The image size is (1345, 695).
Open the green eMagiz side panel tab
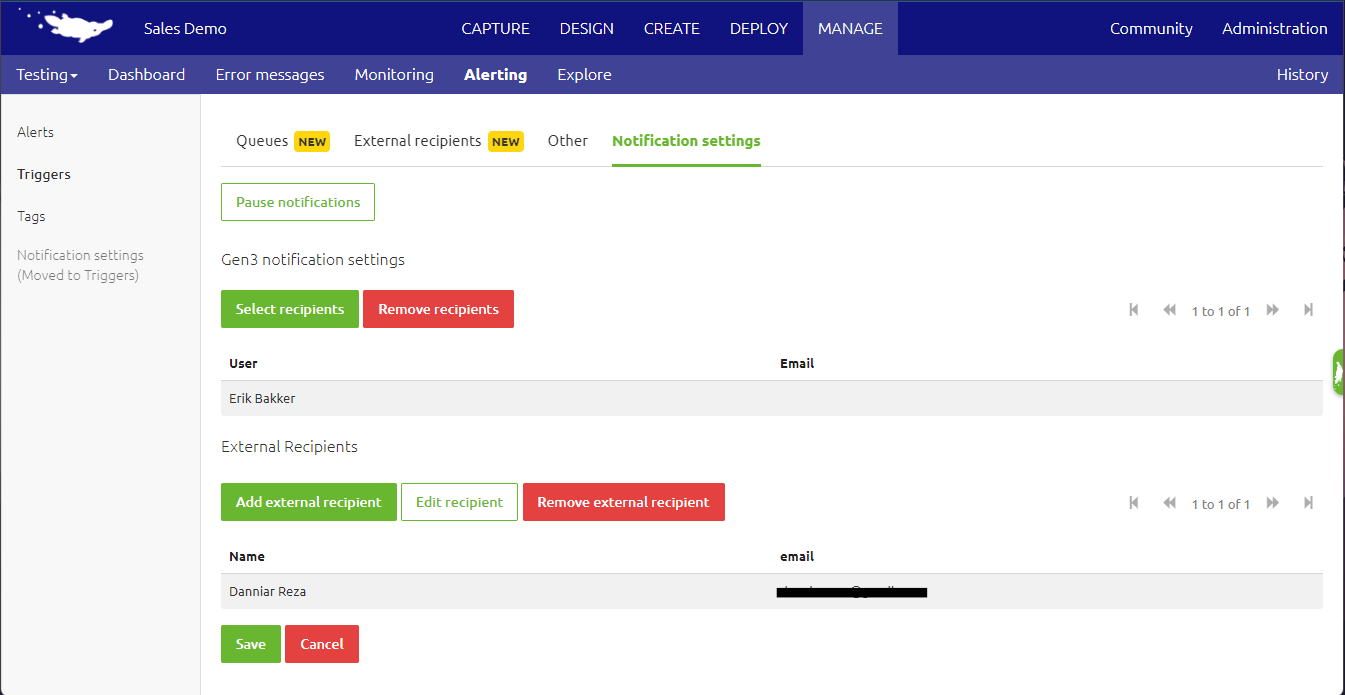1338,371
